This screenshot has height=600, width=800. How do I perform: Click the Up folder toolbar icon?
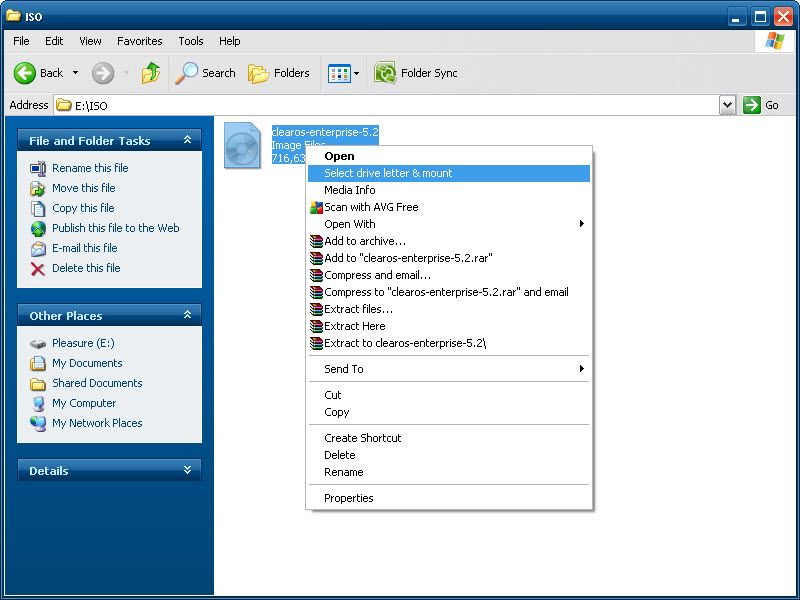[x=151, y=73]
